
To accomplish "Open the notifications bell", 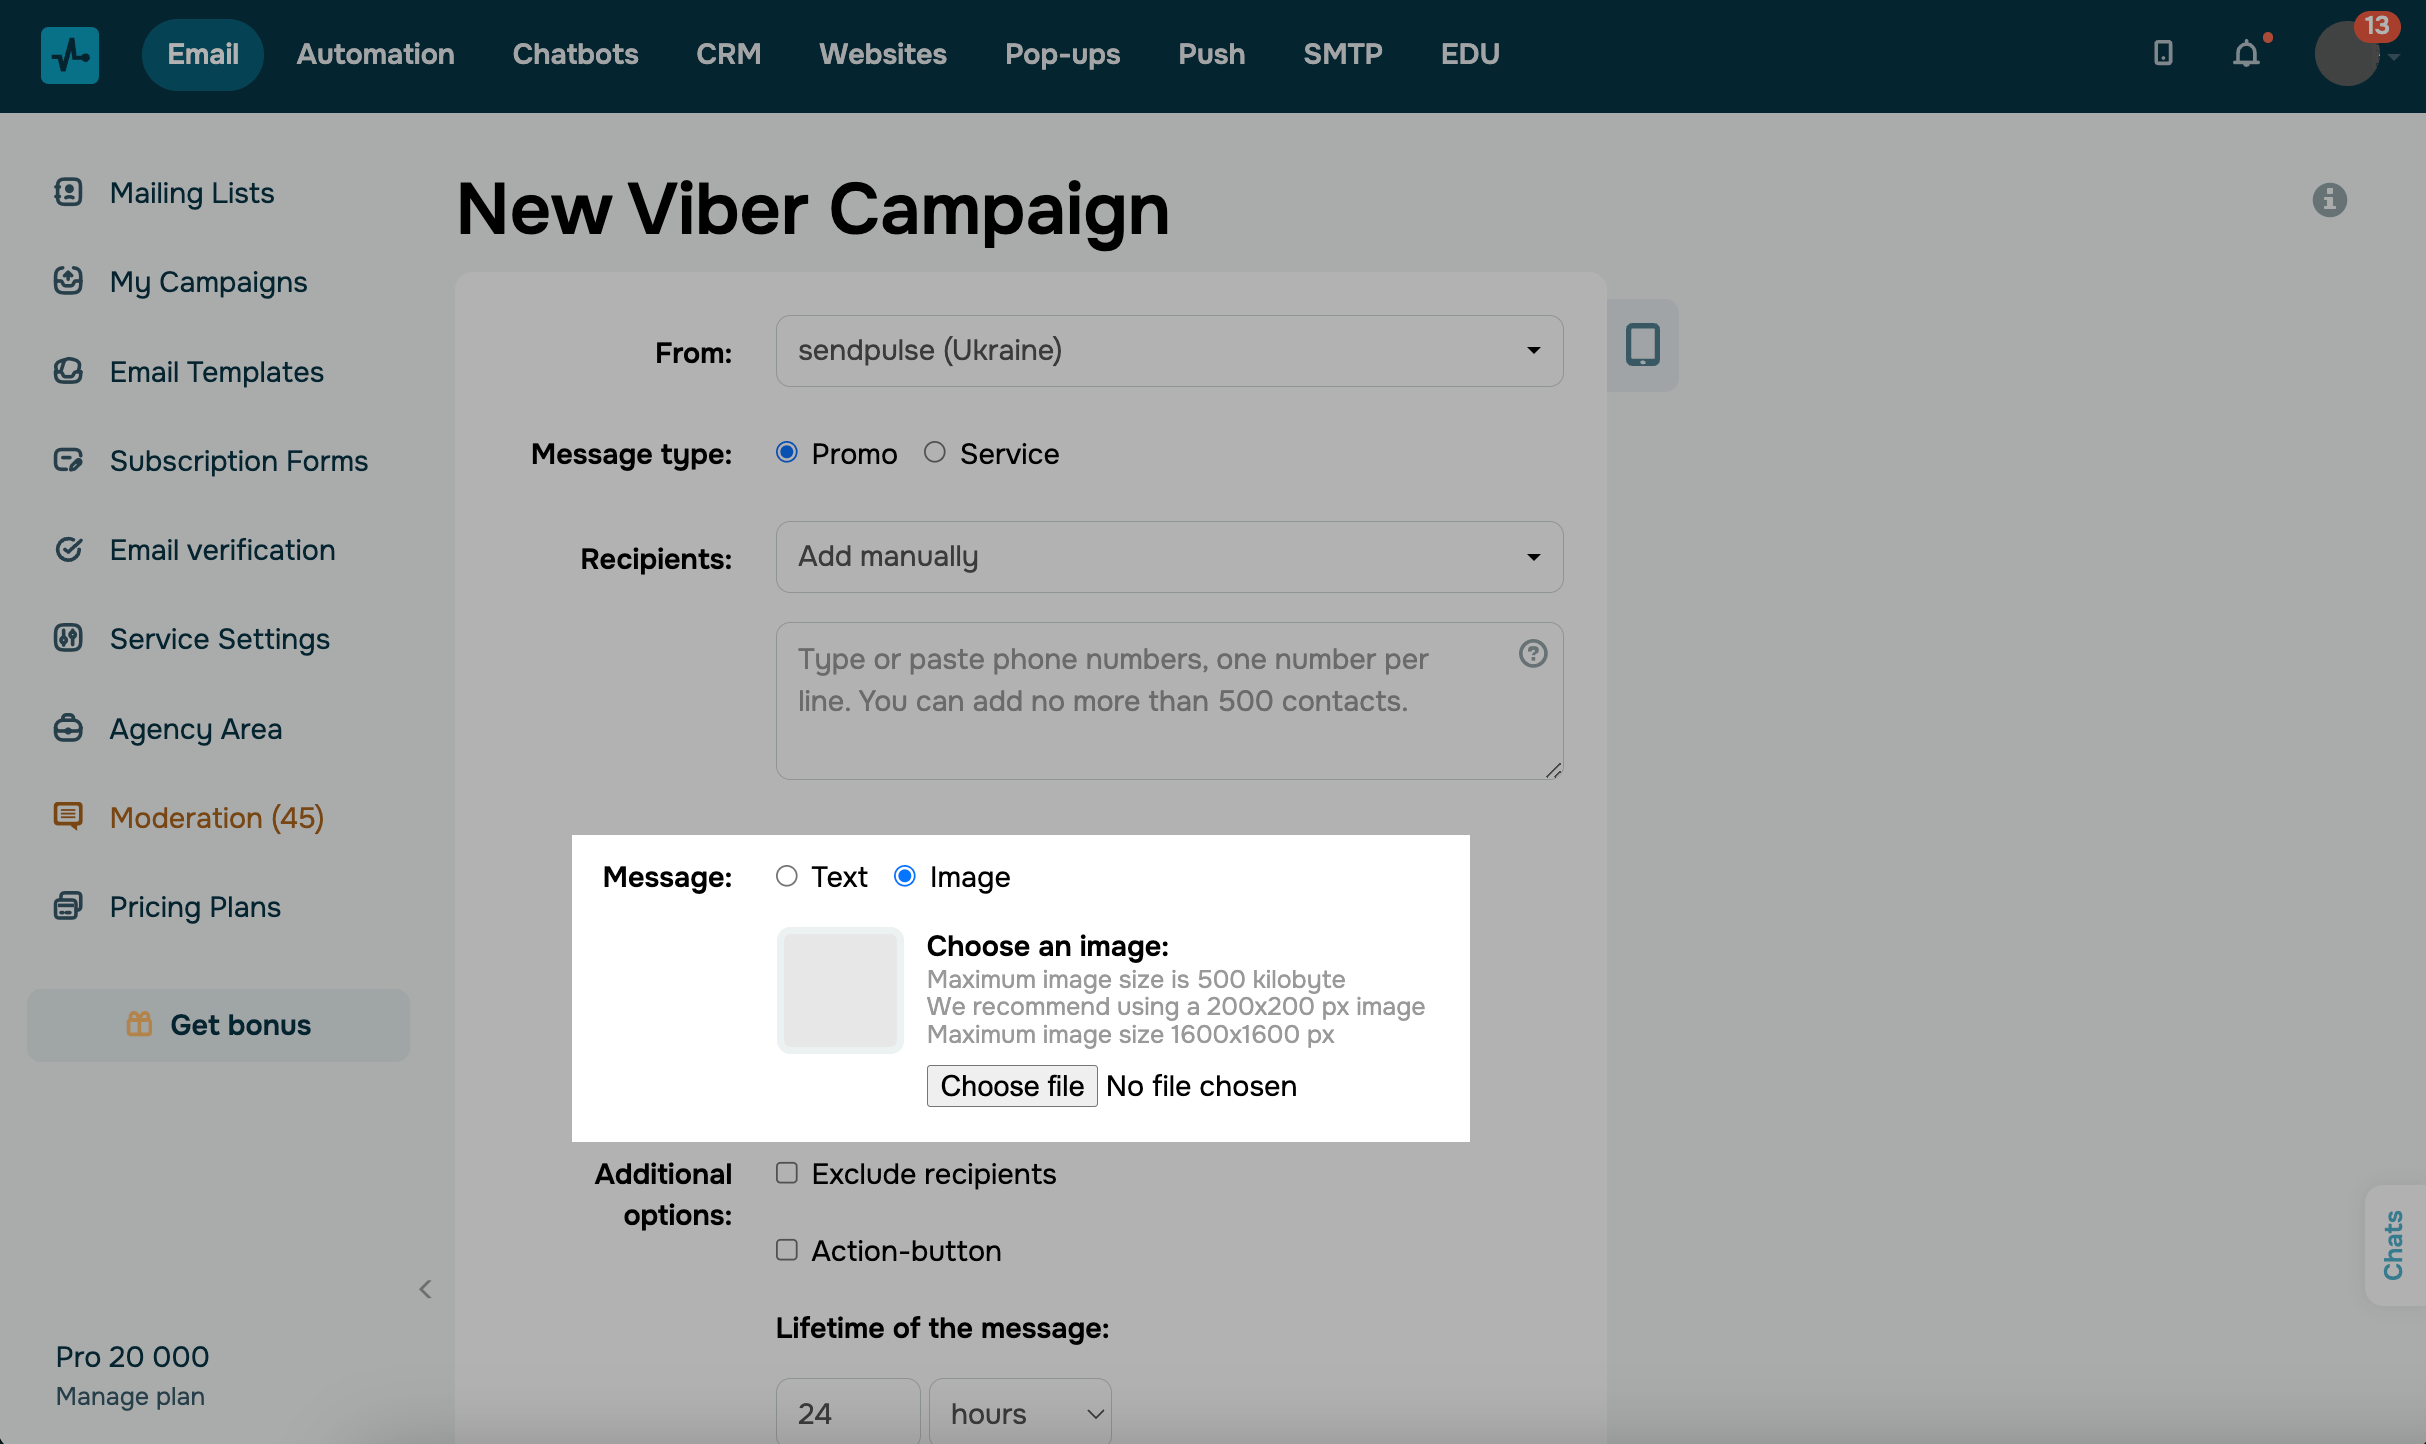I will tap(2246, 53).
